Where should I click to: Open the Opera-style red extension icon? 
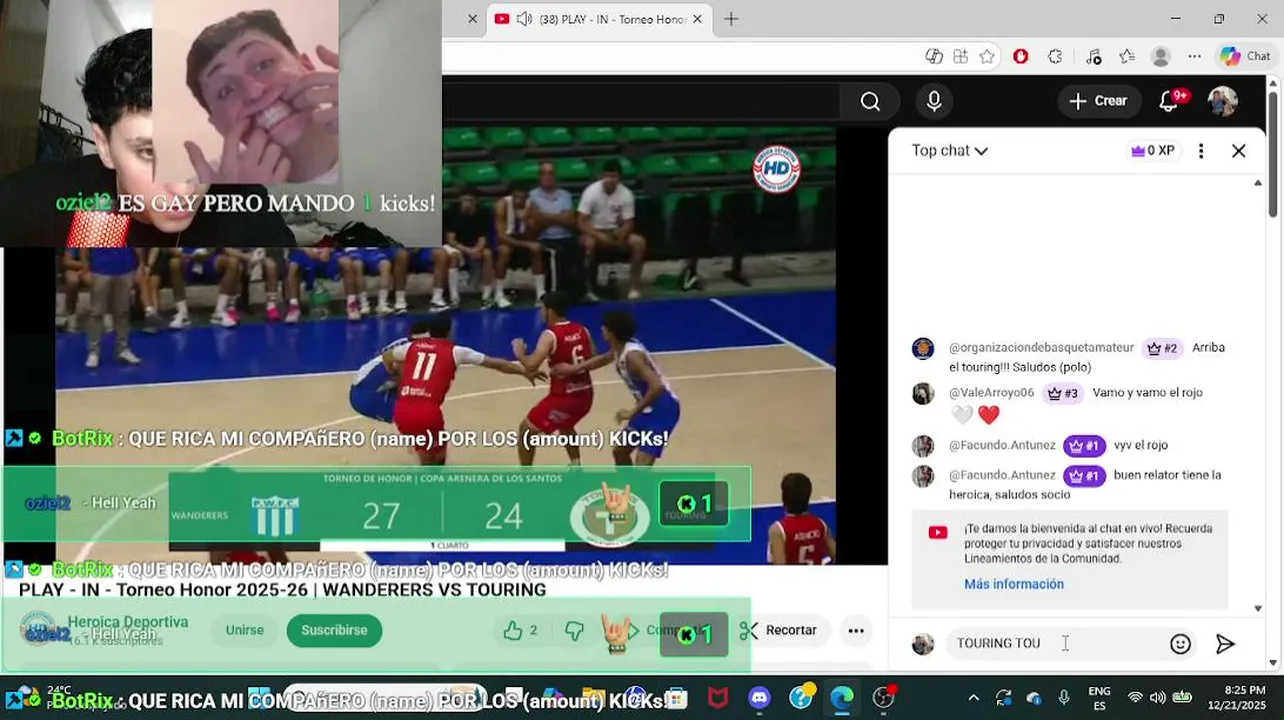1020,57
